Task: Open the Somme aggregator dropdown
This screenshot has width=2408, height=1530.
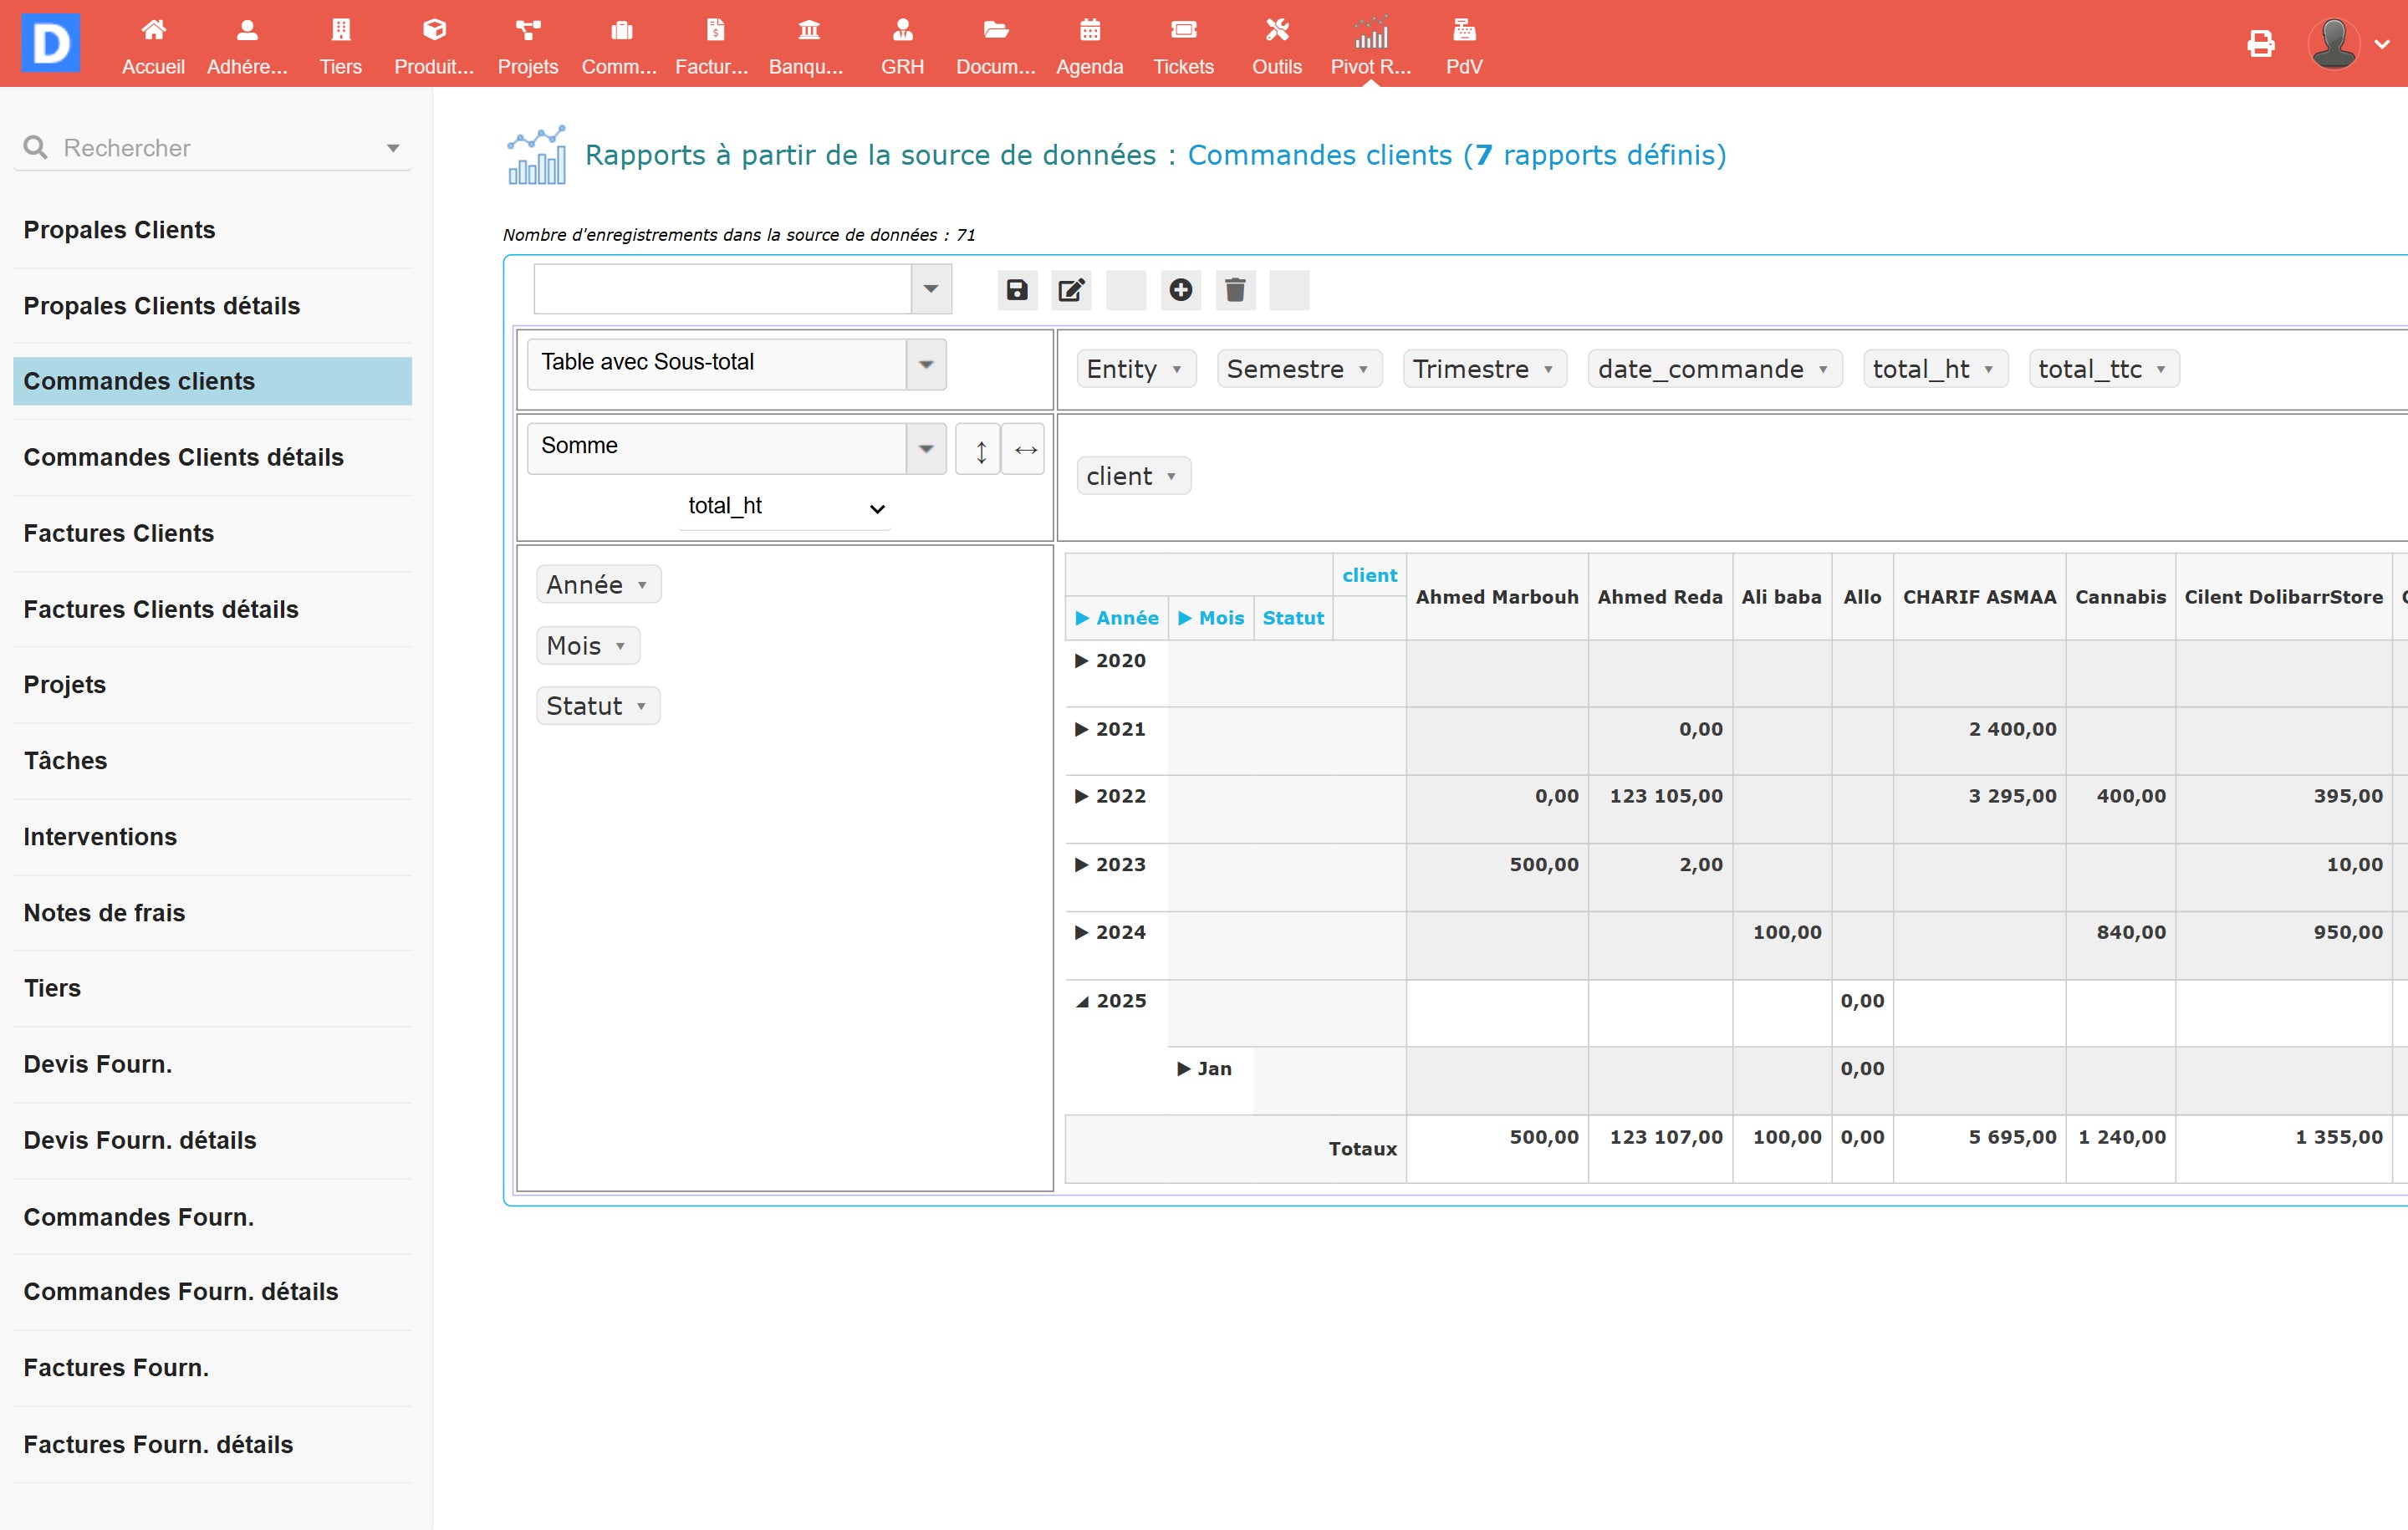Action: 735,447
